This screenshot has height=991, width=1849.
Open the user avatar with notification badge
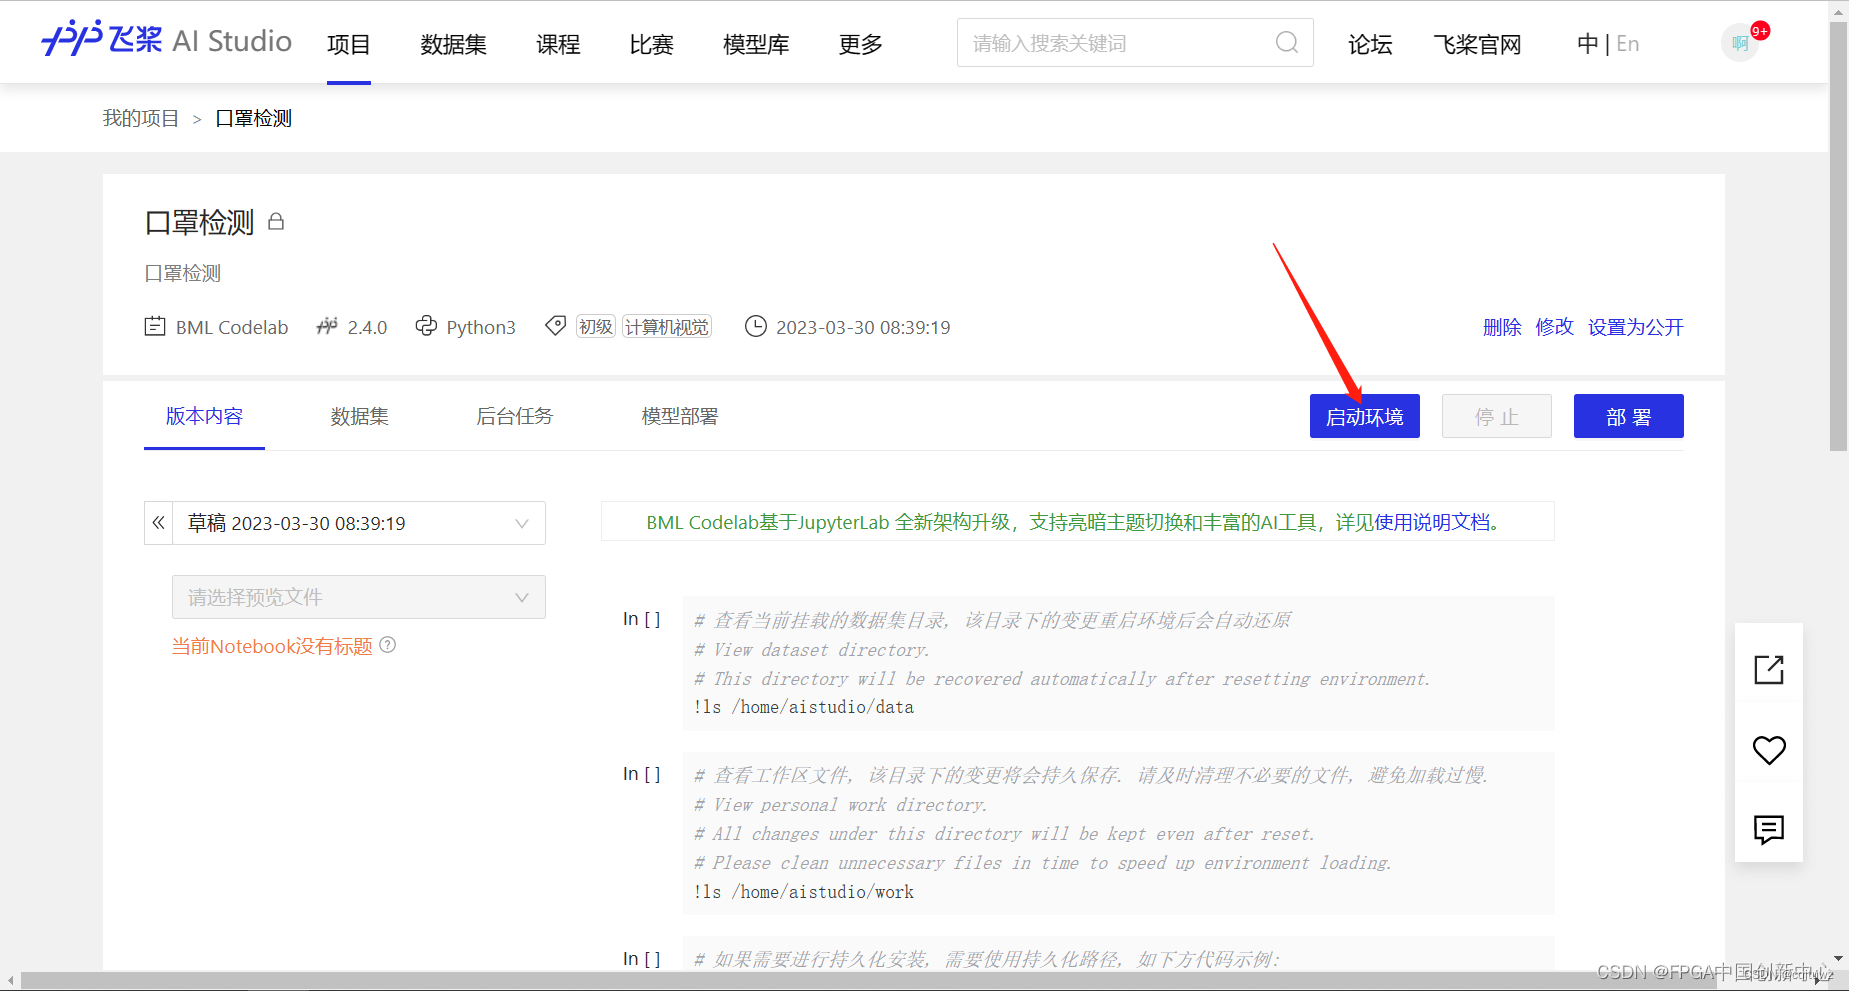click(x=1740, y=43)
